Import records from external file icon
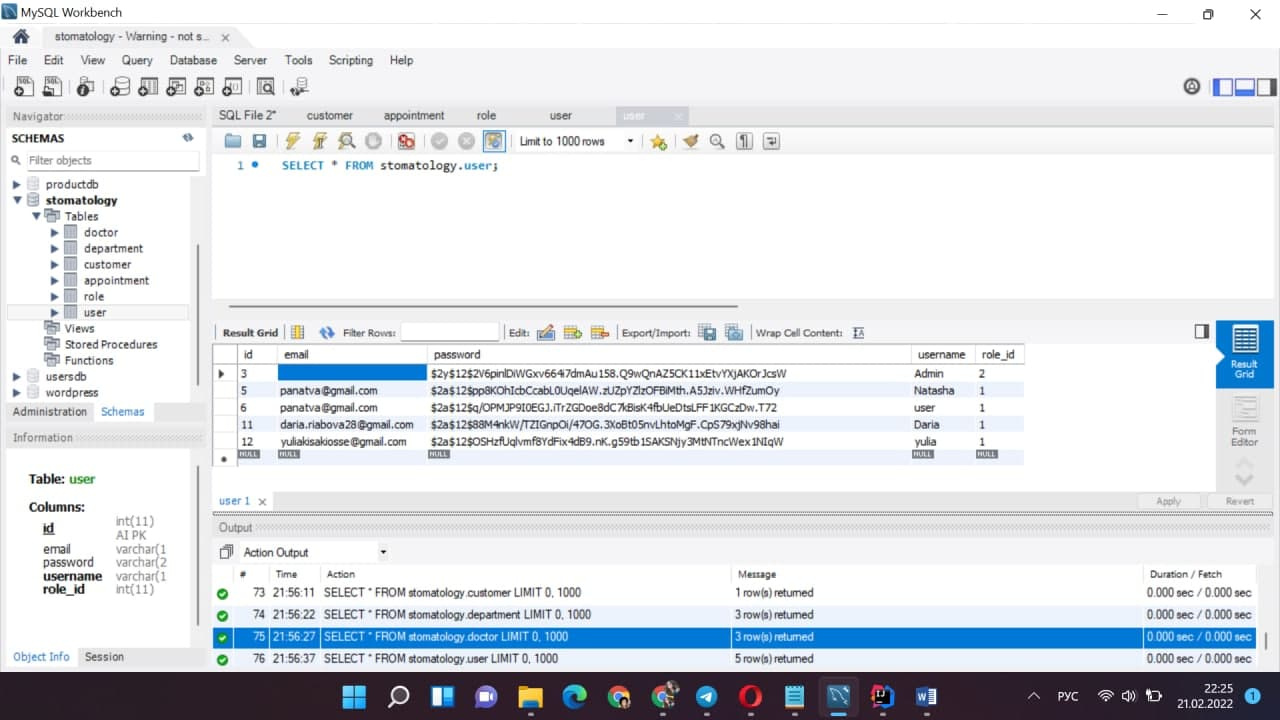Image resolution: width=1280 pixels, height=720 pixels. pyautogui.click(x=734, y=332)
